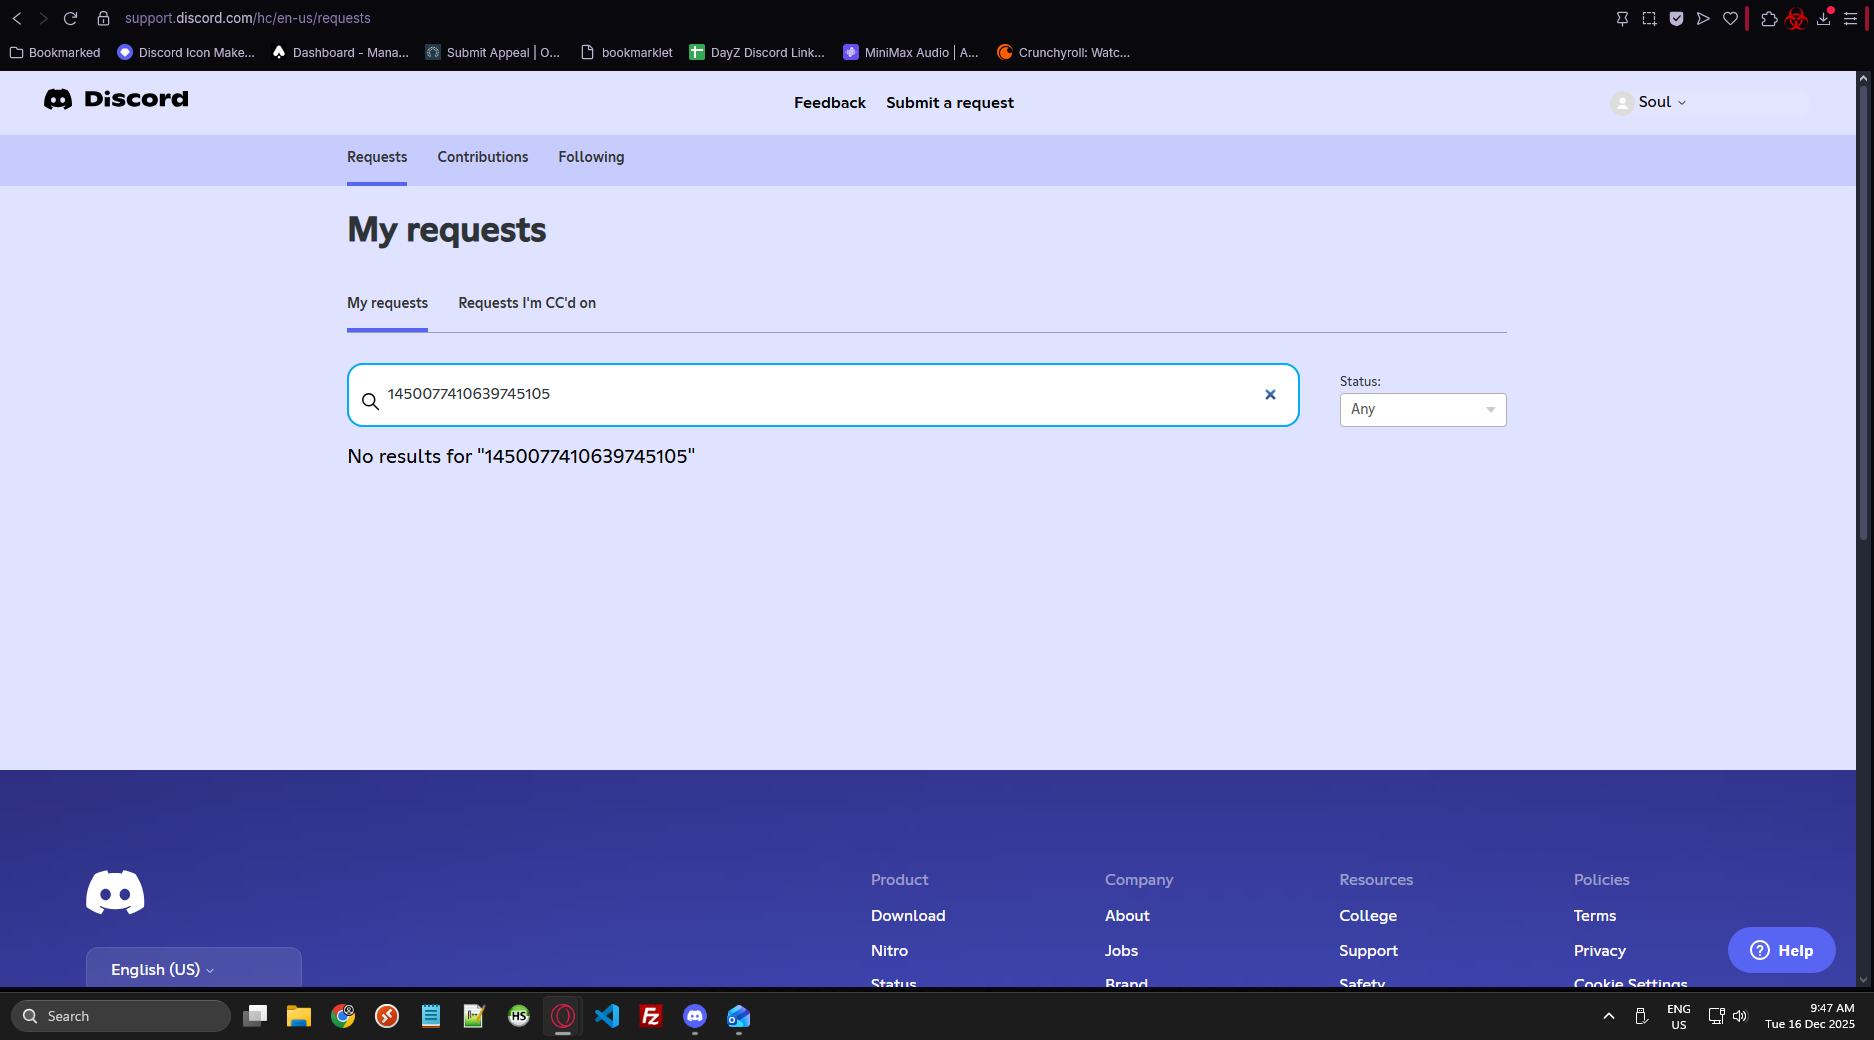Open the Dashboard - Mana... bookmark

(x=340, y=52)
